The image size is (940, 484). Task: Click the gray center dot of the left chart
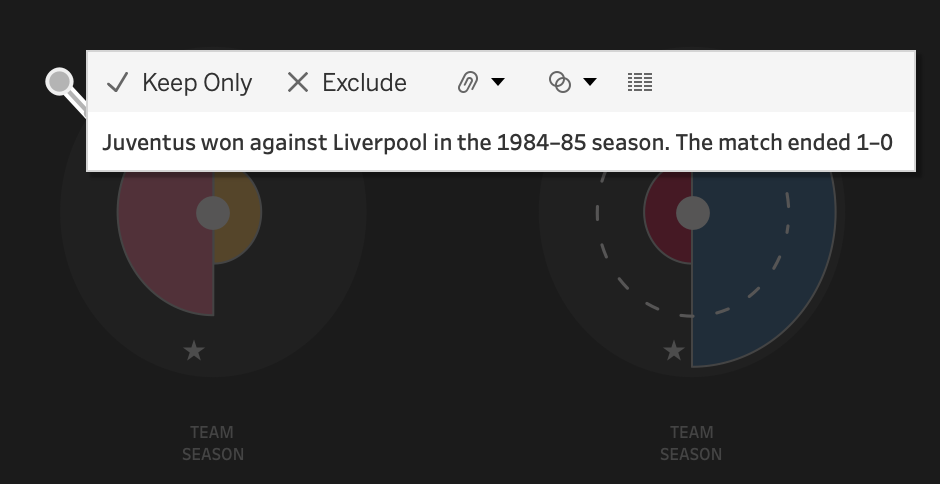(213, 212)
